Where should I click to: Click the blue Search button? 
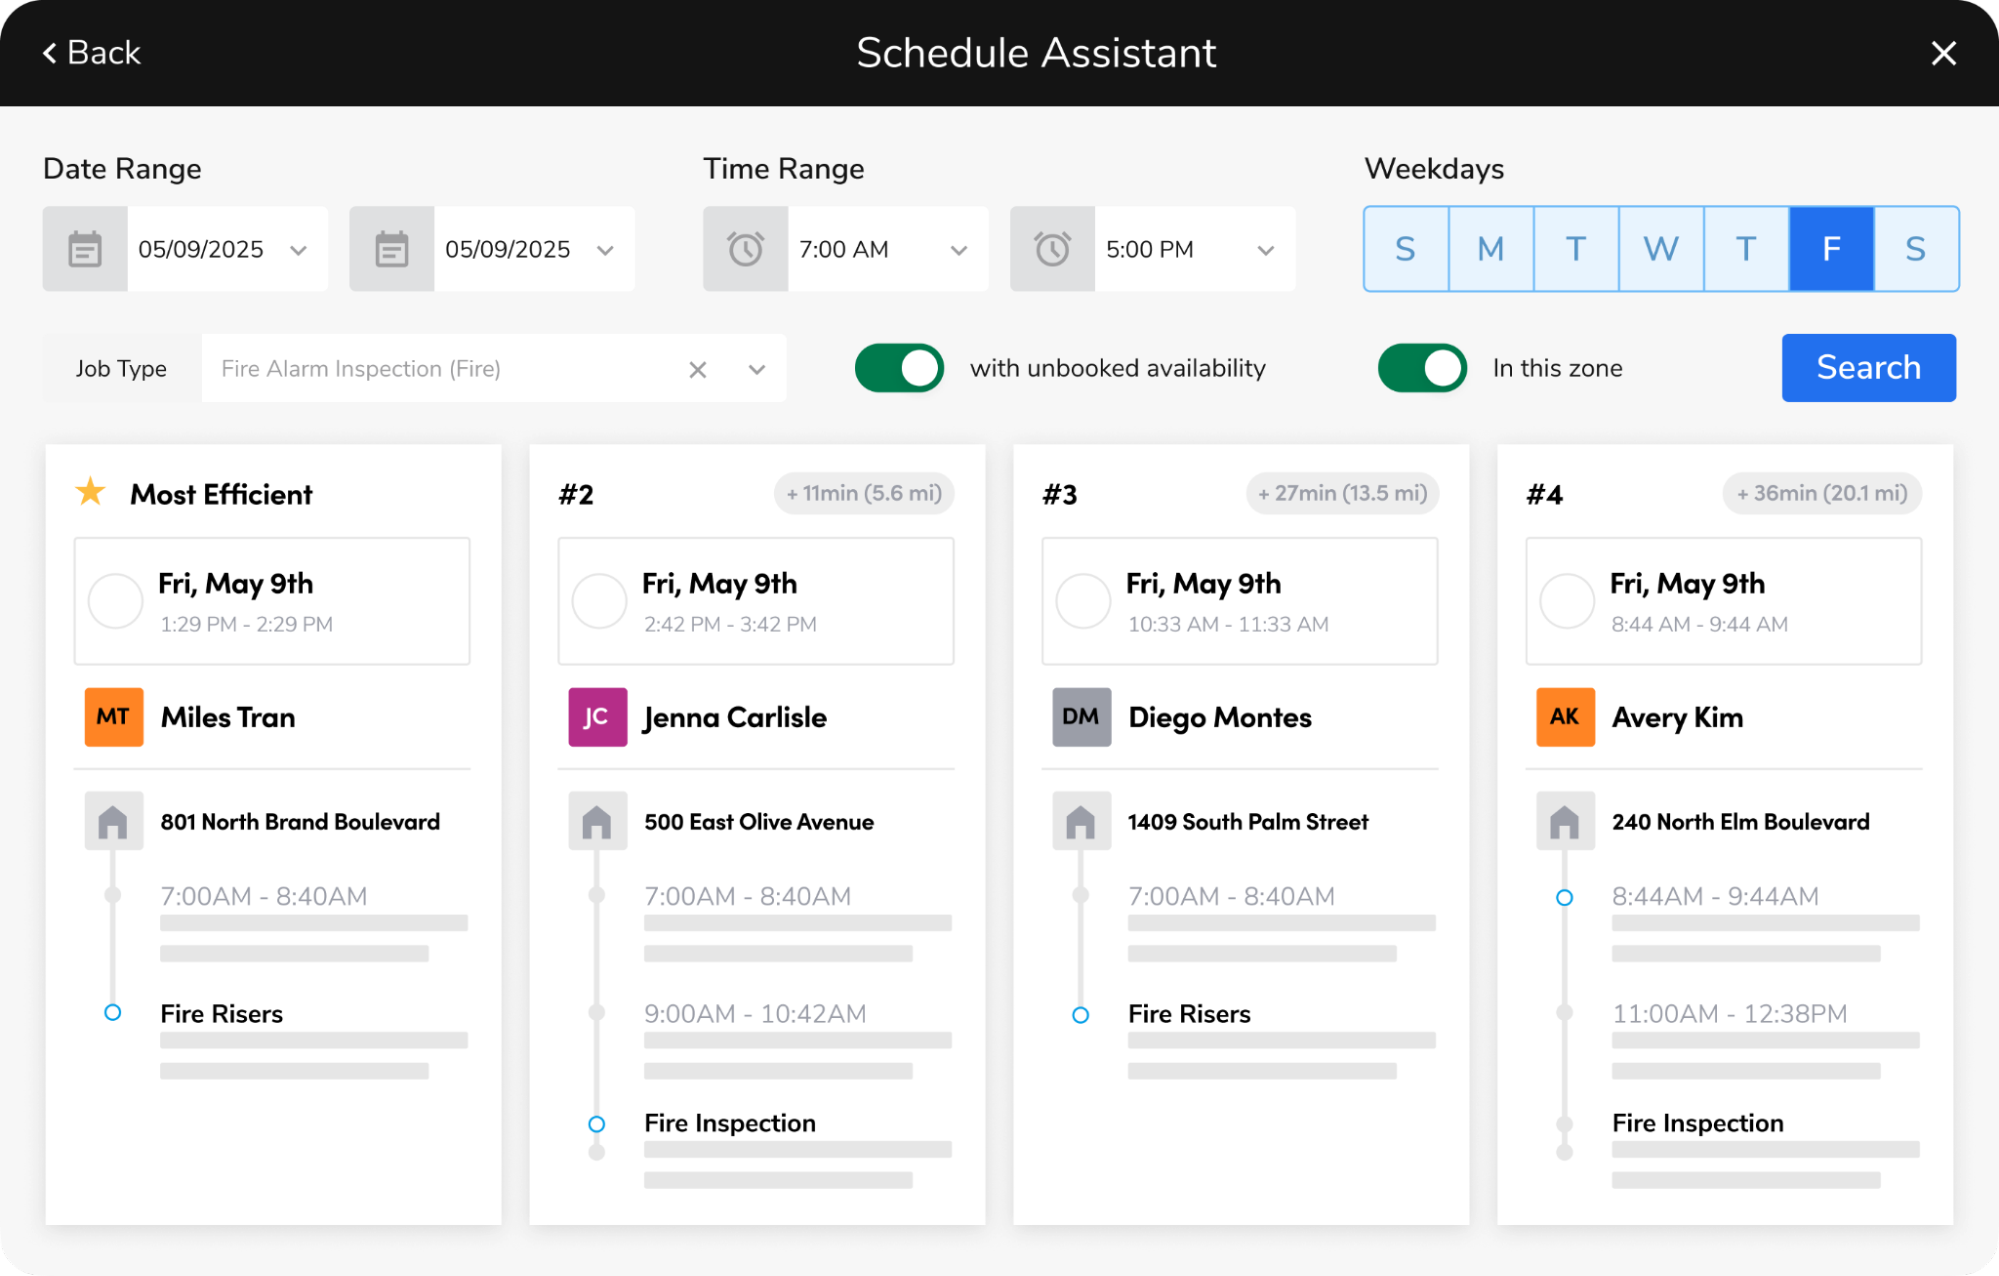pos(1868,368)
